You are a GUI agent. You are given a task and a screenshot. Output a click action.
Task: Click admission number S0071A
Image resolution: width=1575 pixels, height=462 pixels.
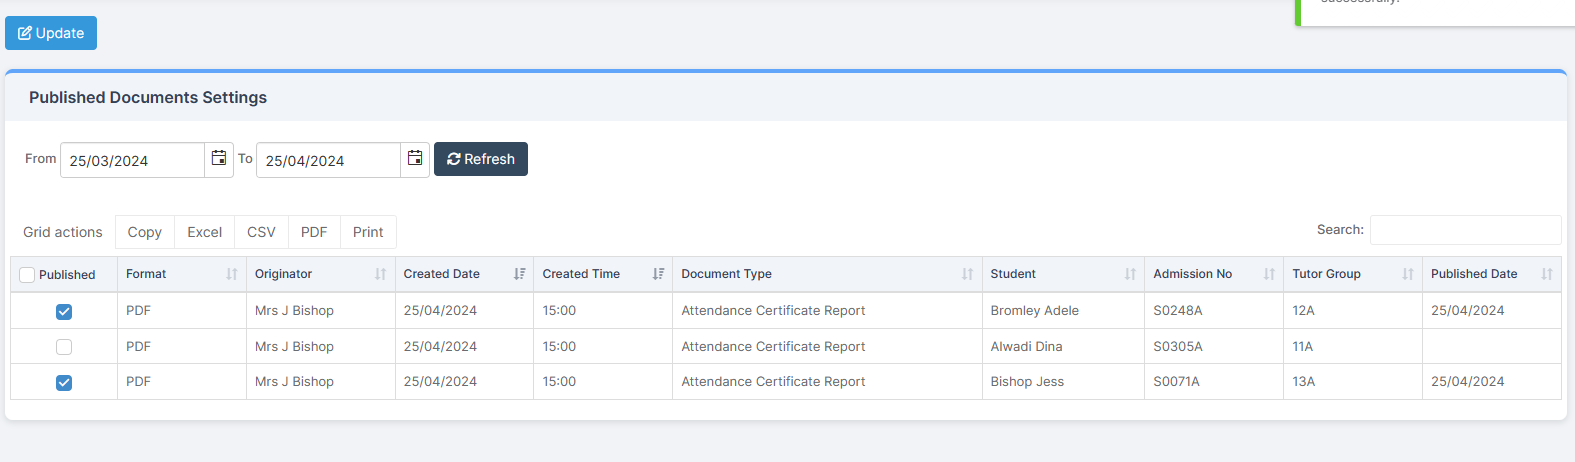(x=1177, y=382)
